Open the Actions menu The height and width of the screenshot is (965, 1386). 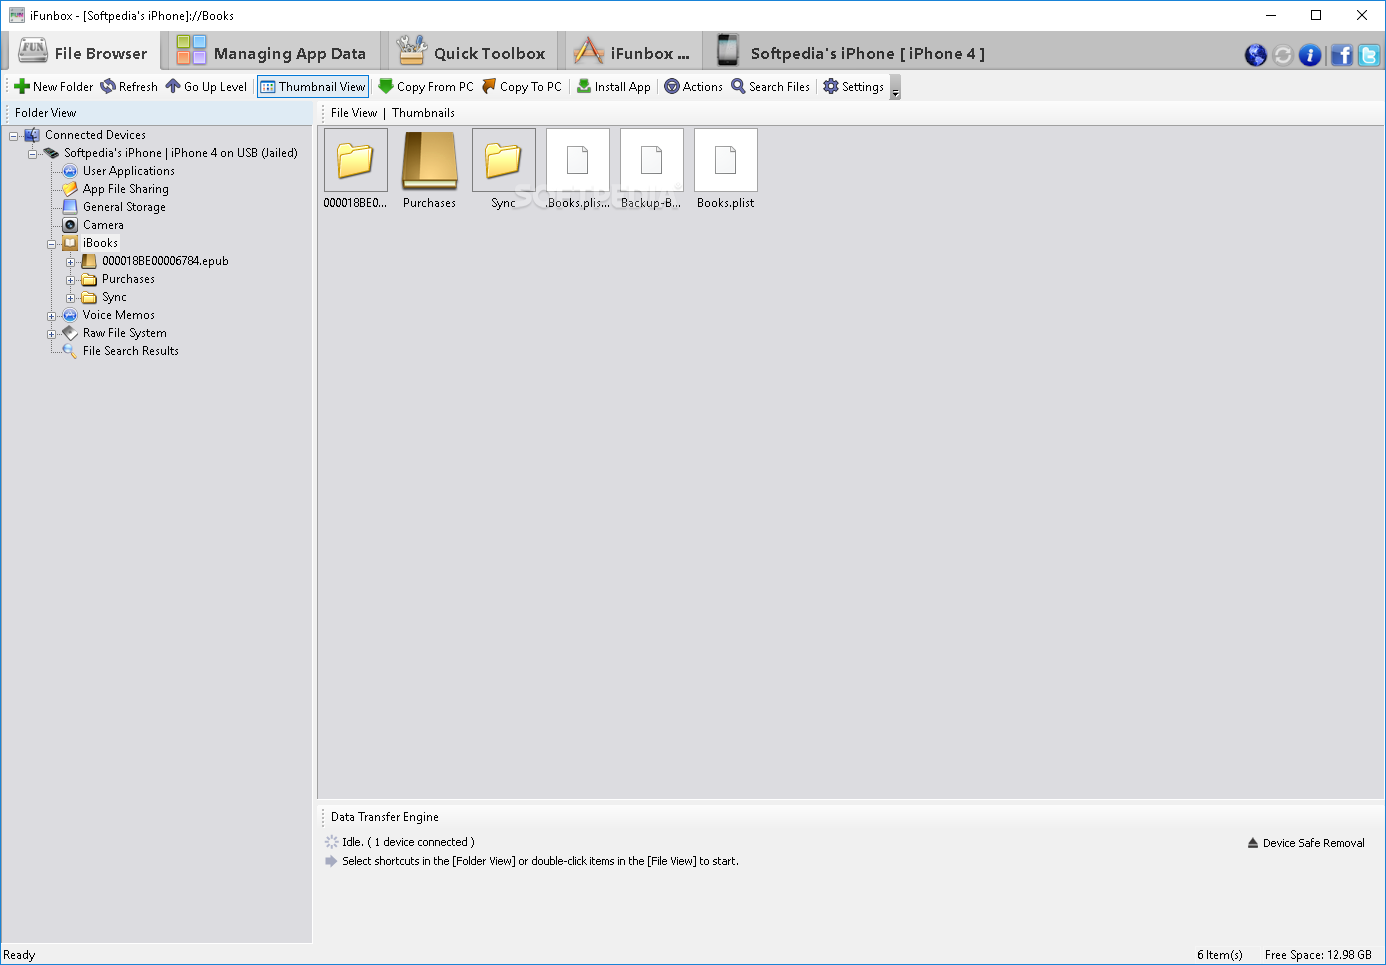[693, 87]
